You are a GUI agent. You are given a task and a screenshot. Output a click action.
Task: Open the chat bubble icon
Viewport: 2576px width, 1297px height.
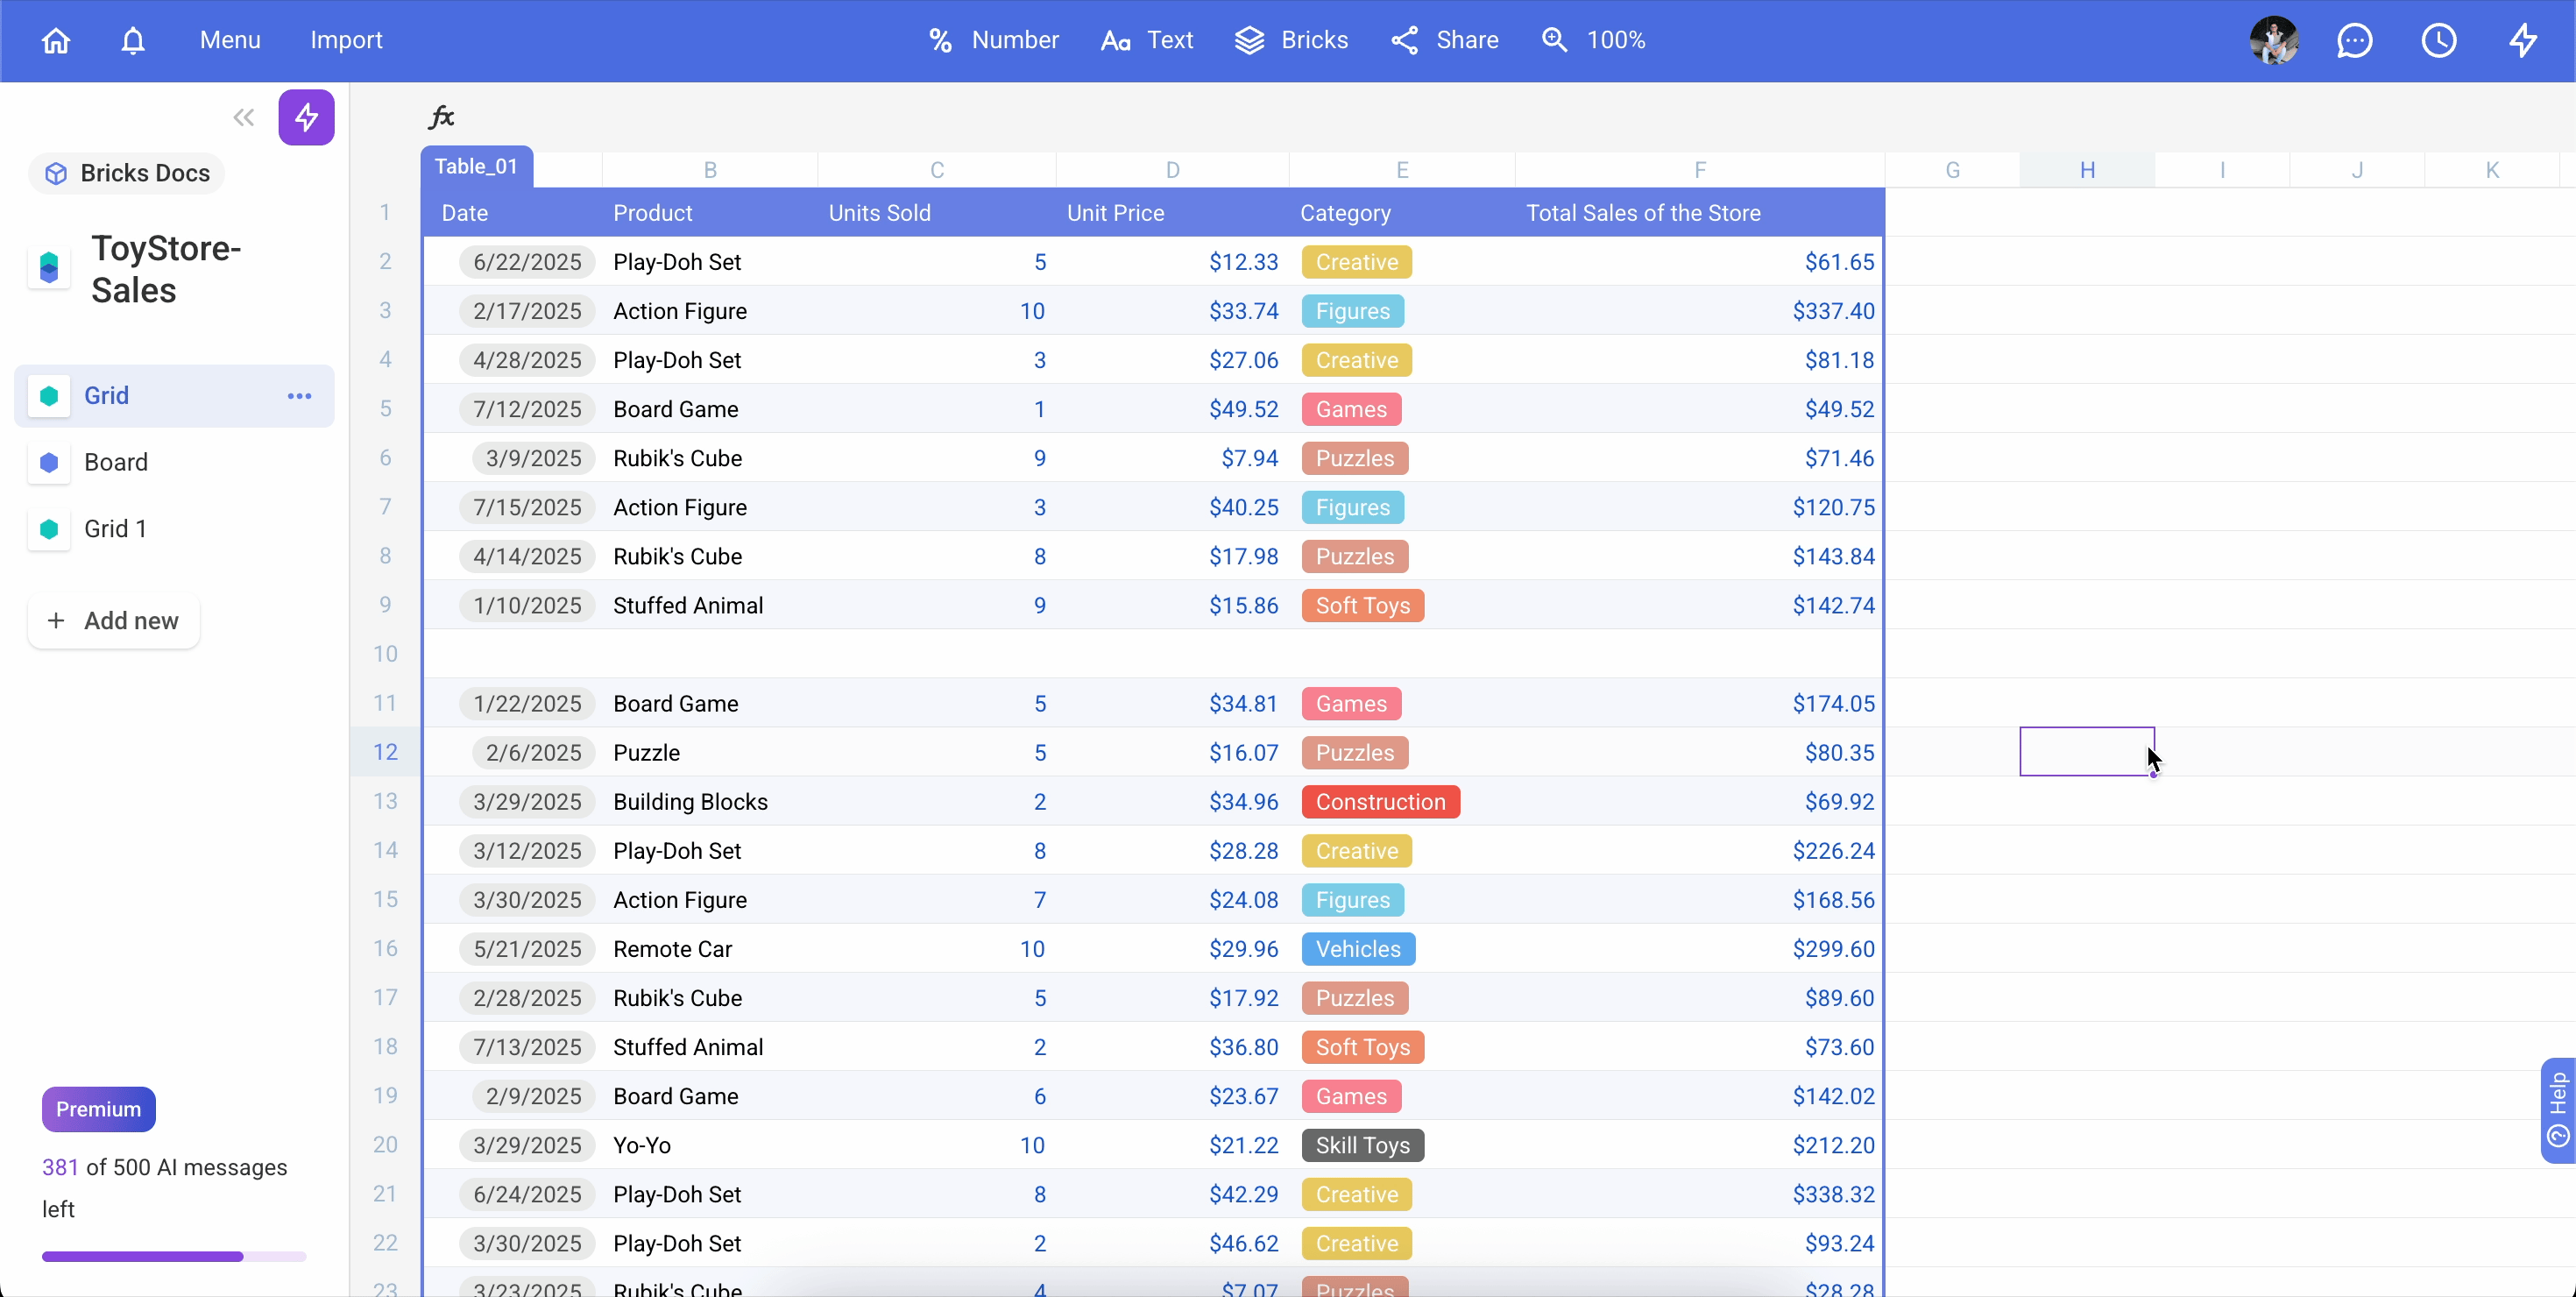coord(2354,41)
